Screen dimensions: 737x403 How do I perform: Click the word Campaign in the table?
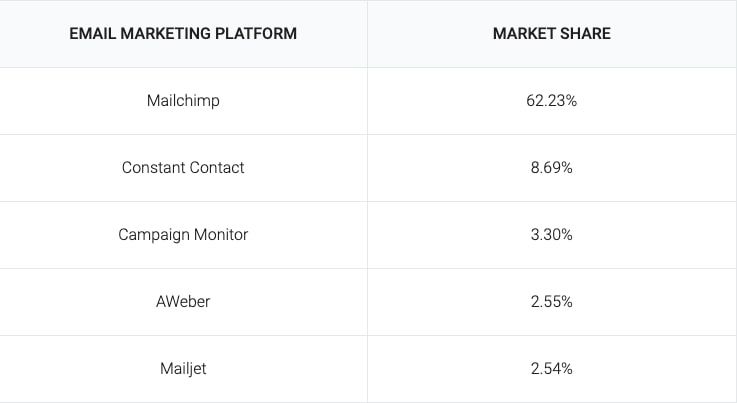click(154, 235)
